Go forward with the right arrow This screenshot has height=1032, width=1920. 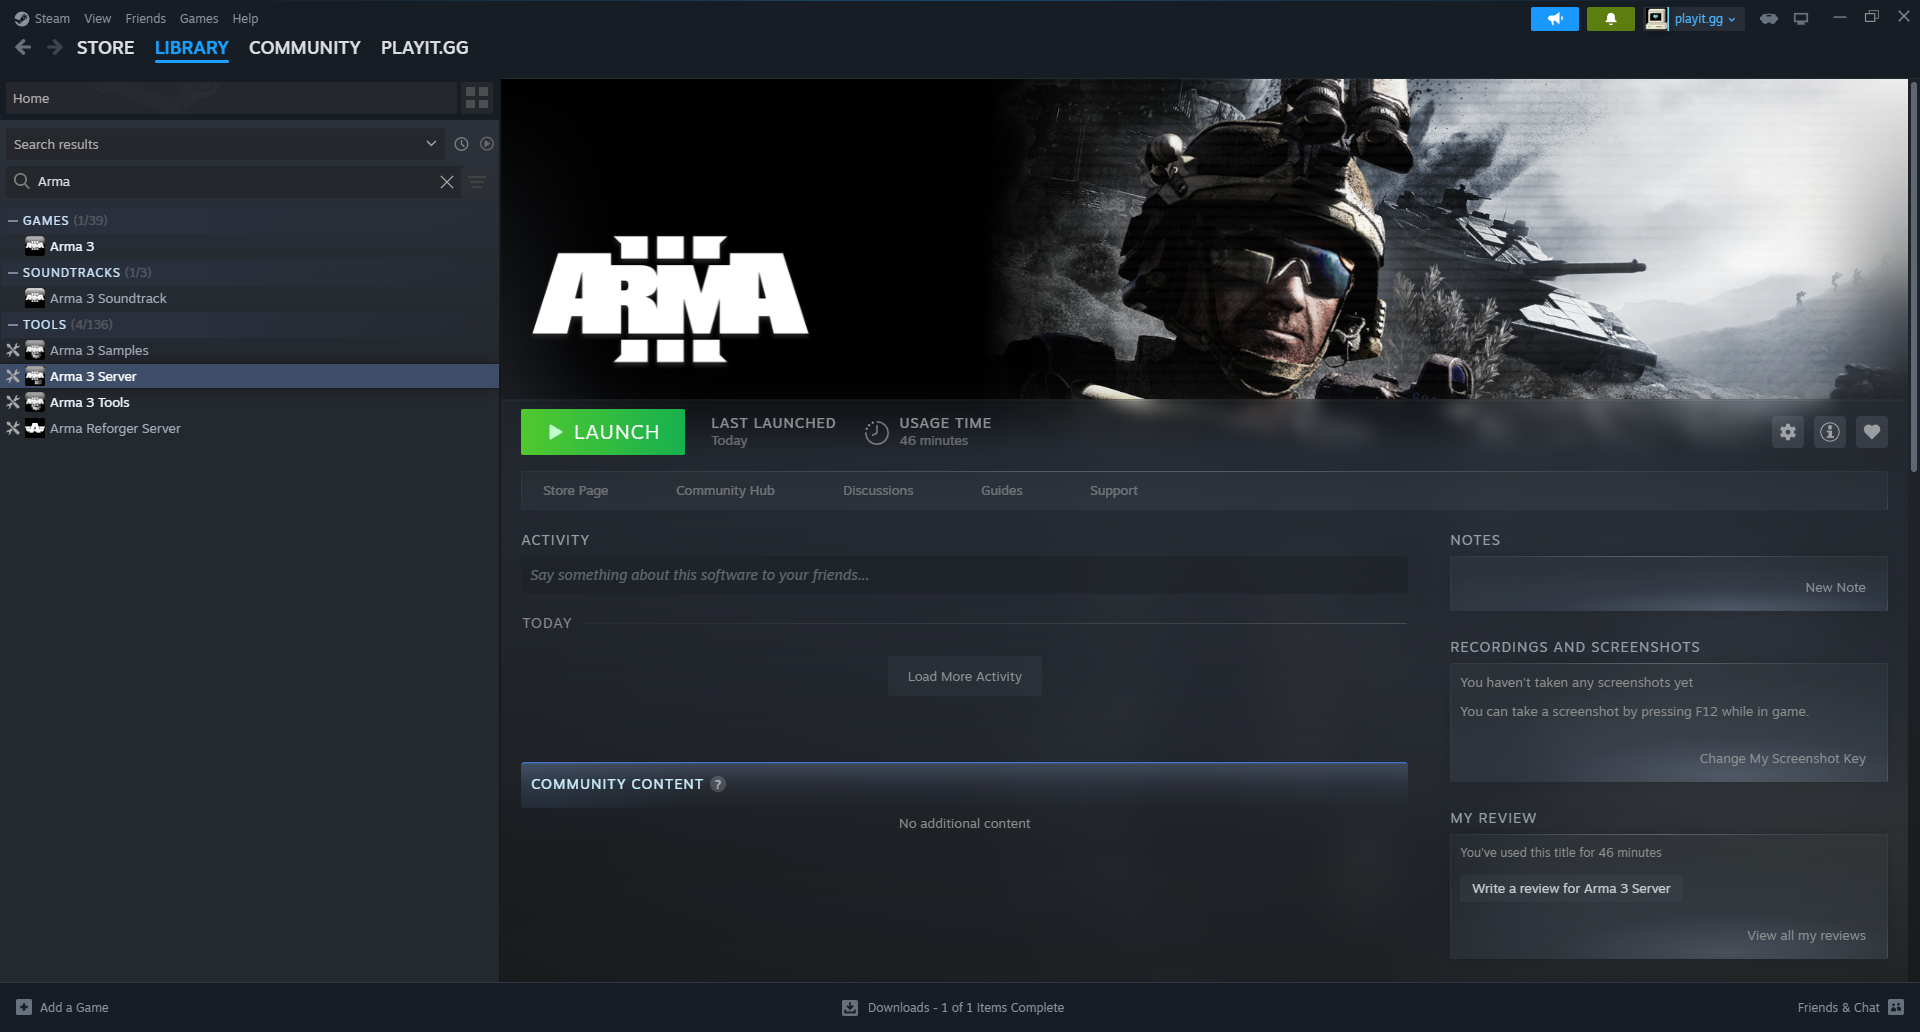click(x=55, y=47)
